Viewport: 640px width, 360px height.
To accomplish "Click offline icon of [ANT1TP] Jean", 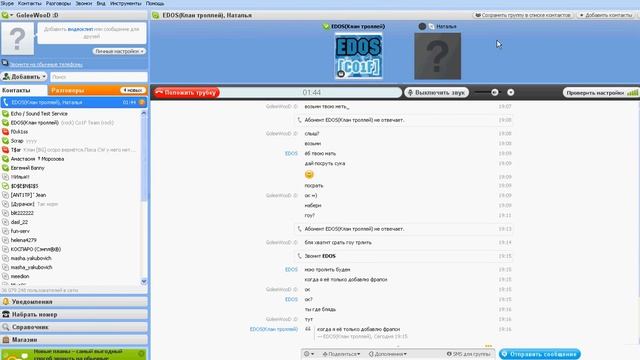I will pyautogui.click(x=5, y=195).
